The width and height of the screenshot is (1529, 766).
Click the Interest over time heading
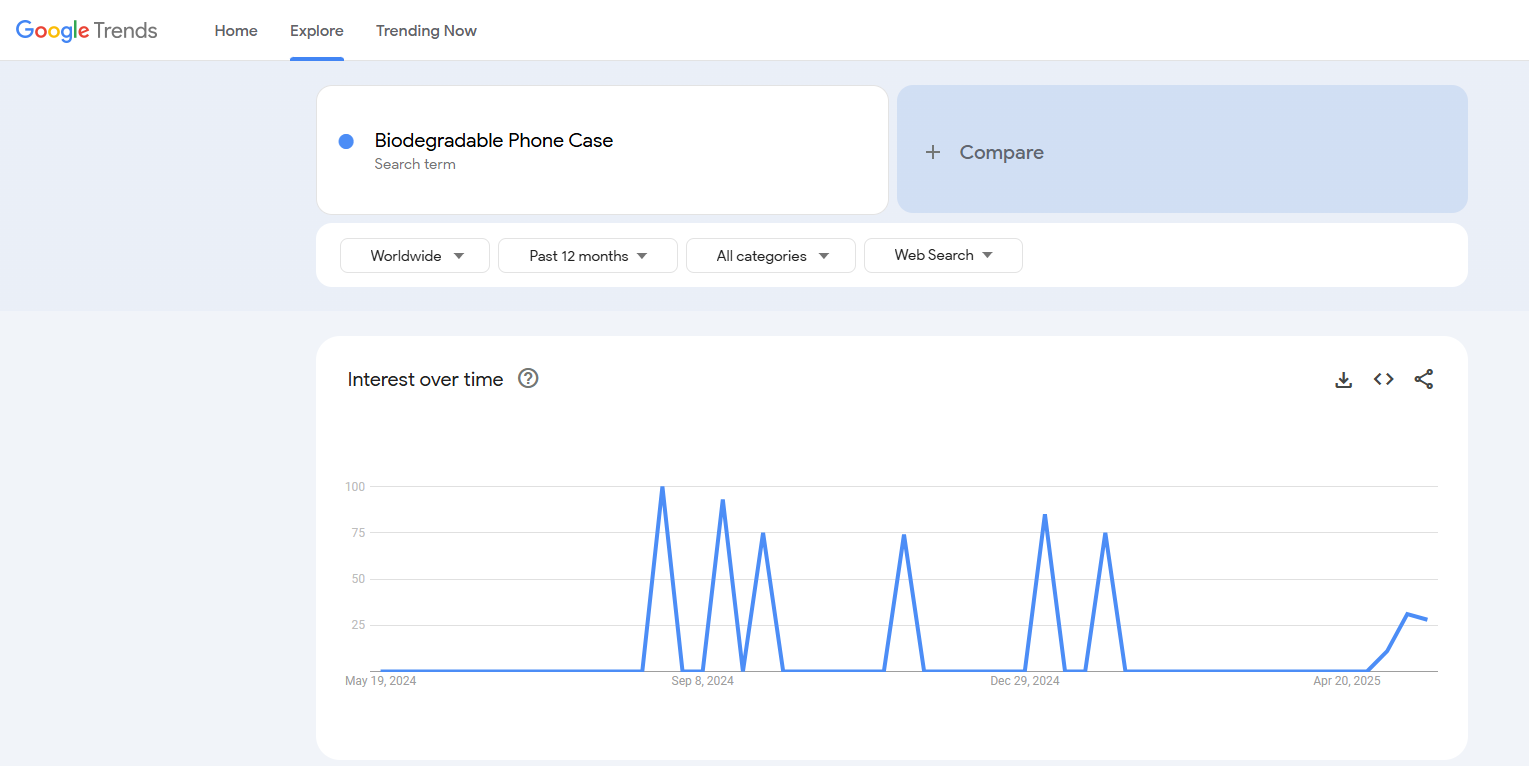click(x=425, y=379)
